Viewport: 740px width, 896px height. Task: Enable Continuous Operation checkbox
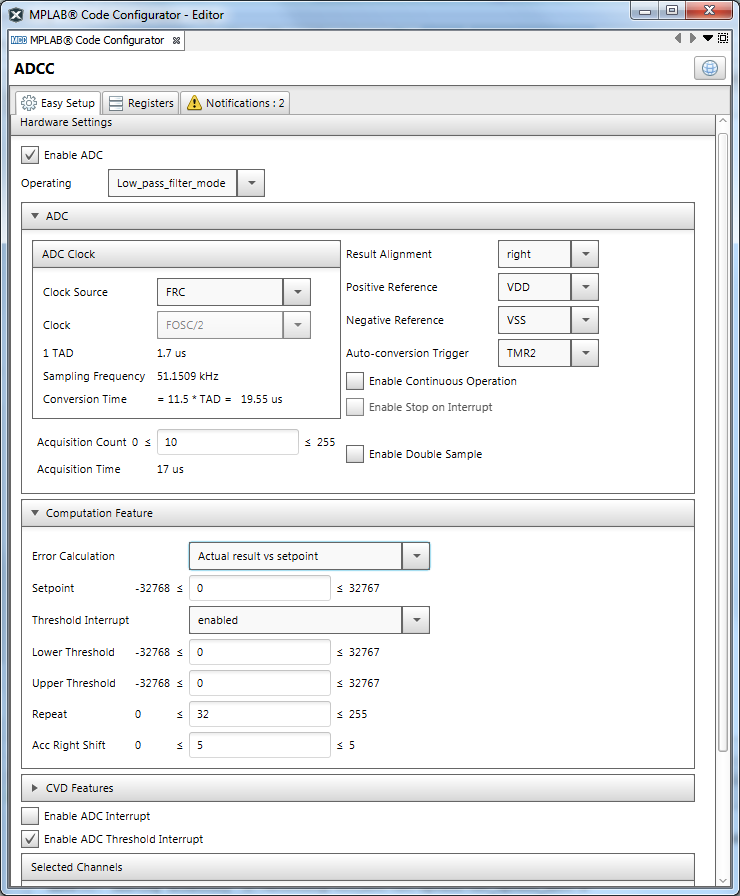(x=355, y=381)
